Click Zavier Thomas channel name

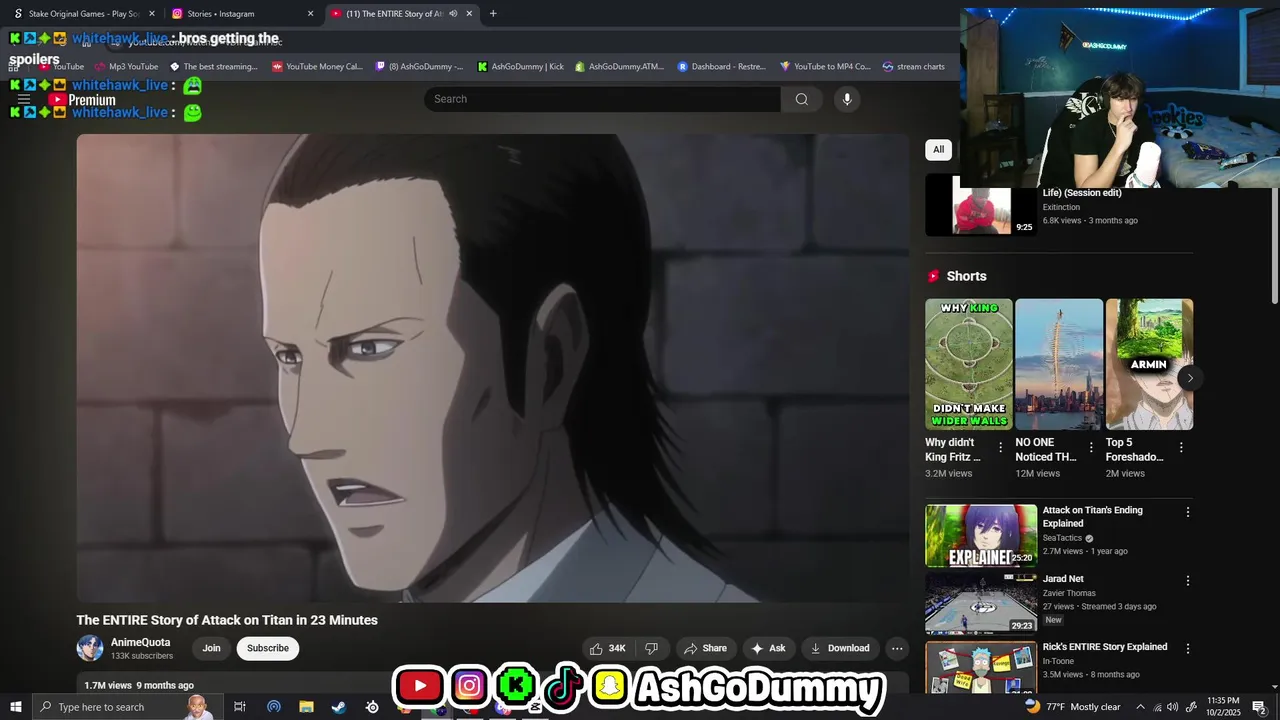click(1069, 593)
